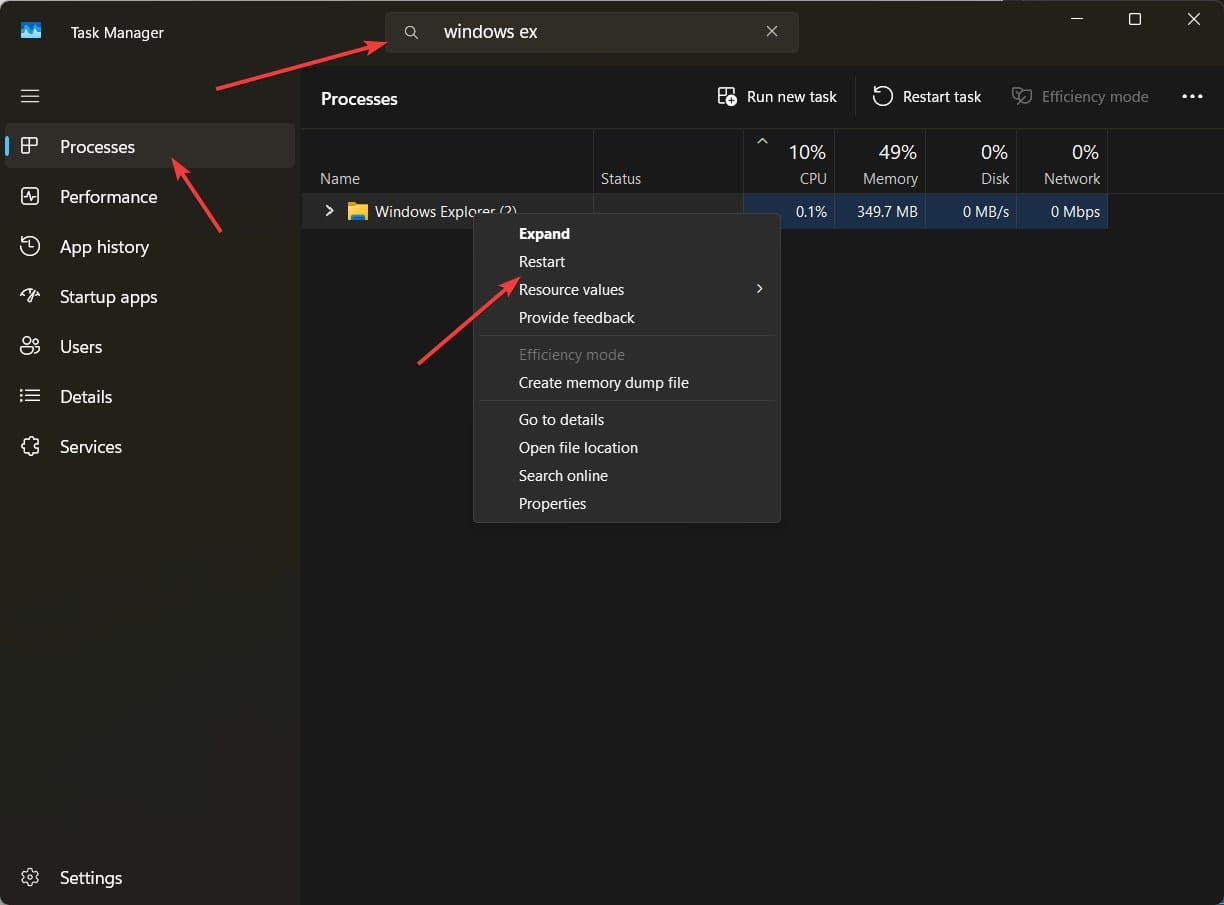Image resolution: width=1224 pixels, height=905 pixels.
Task: Open the Services section
Action: click(90, 446)
